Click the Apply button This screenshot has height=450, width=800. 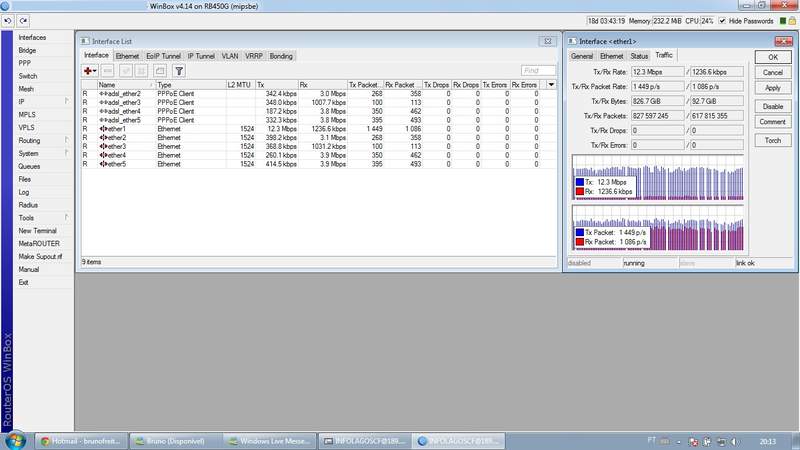pos(773,88)
